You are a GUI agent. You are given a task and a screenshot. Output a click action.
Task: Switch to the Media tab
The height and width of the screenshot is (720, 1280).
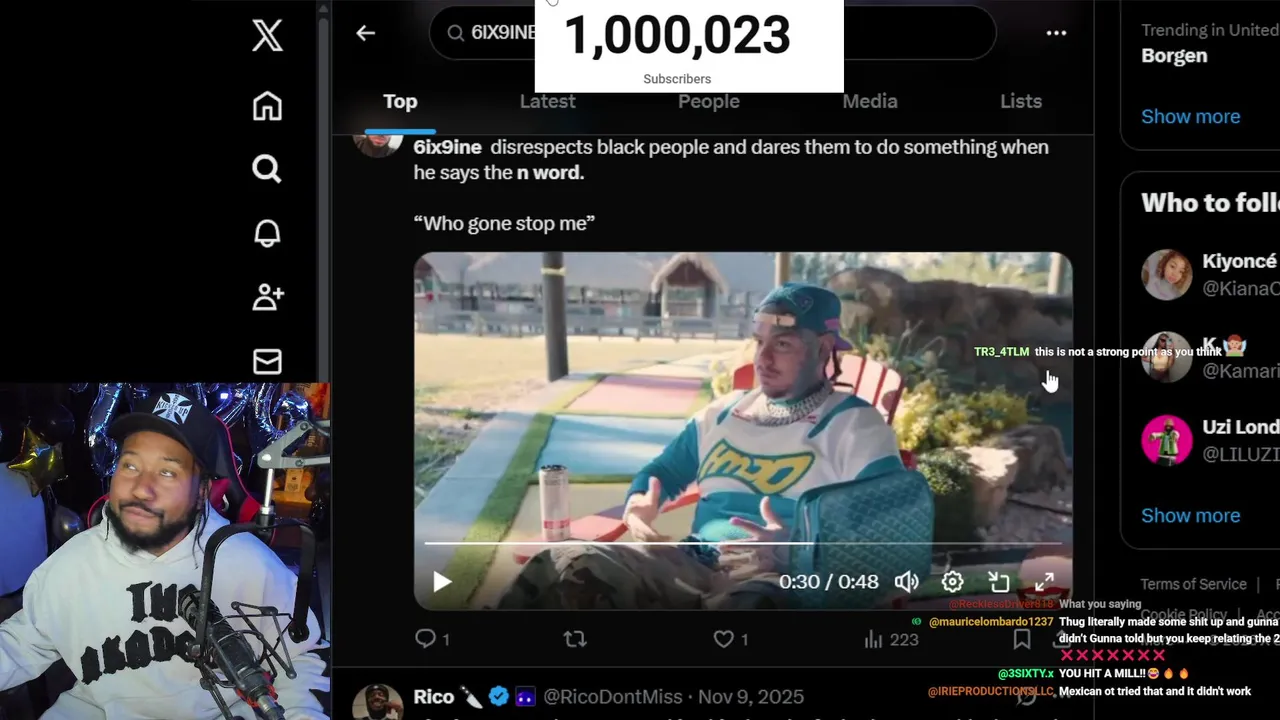869,101
